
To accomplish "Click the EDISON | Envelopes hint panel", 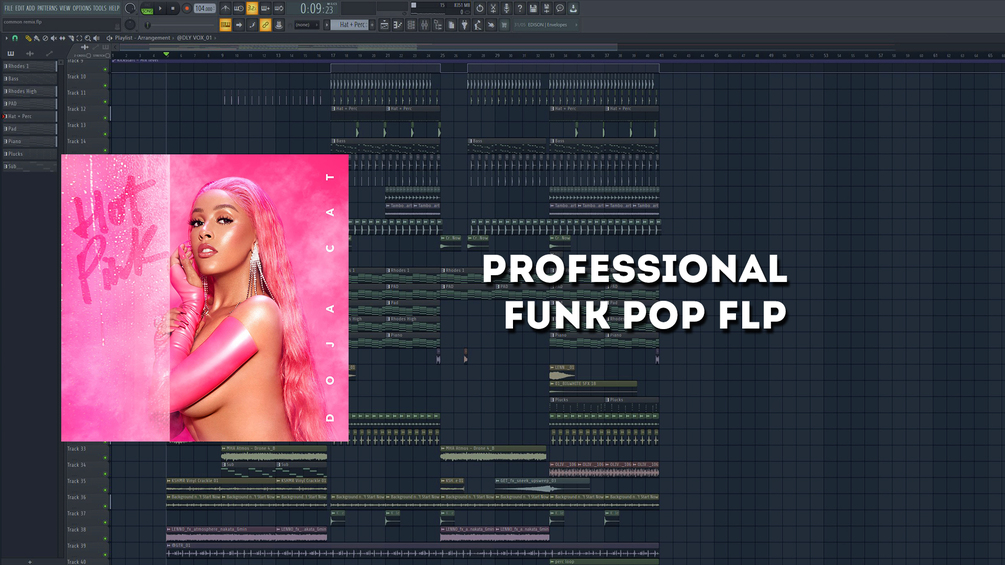I will click(x=546, y=25).
